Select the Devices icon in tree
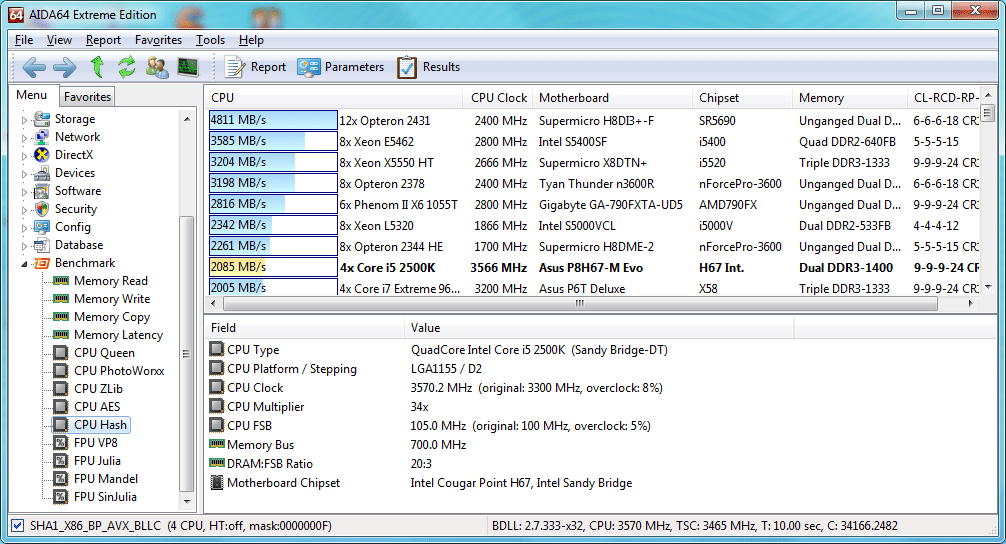1006x544 pixels. coord(42,173)
